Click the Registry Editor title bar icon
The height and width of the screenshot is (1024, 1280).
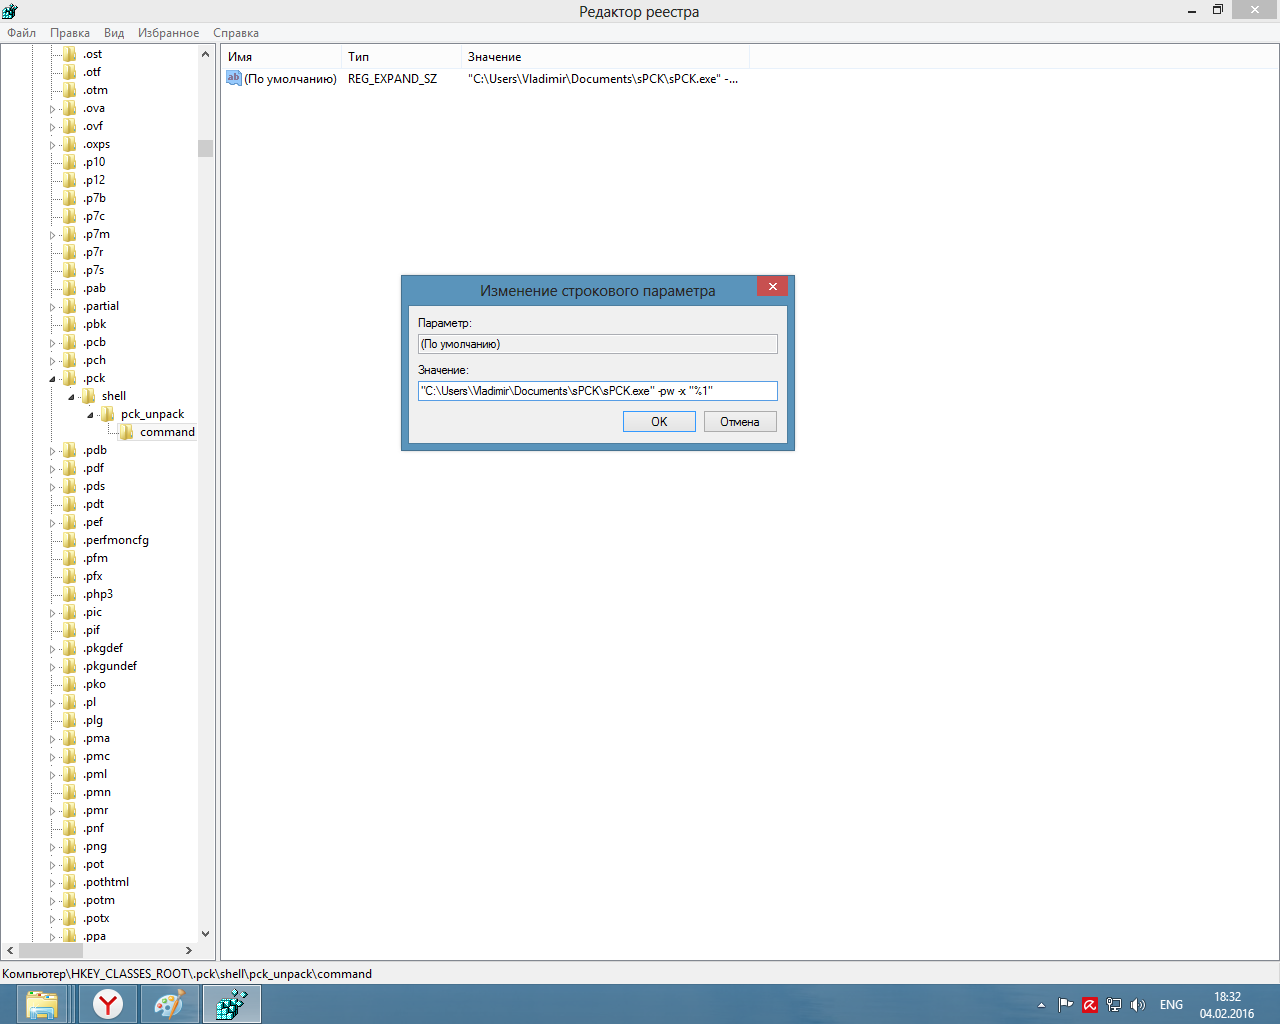click(x=10, y=11)
